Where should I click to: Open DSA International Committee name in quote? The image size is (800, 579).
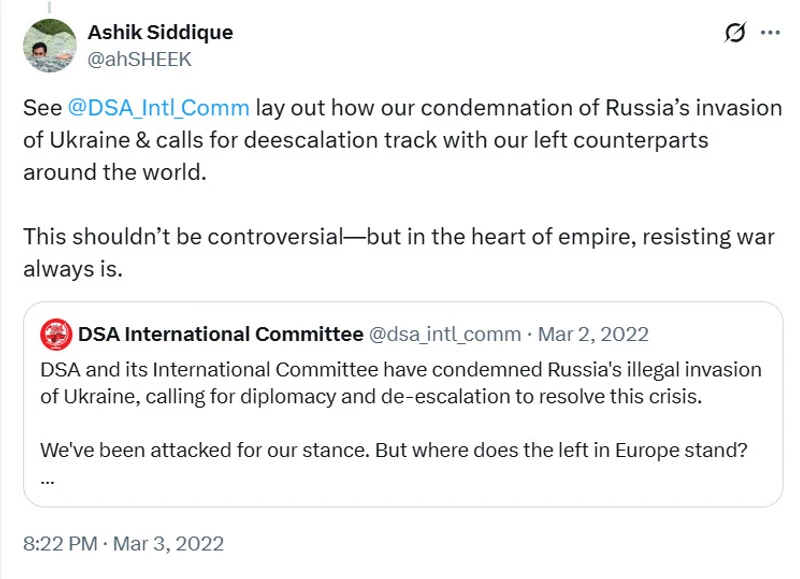point(220,334)
